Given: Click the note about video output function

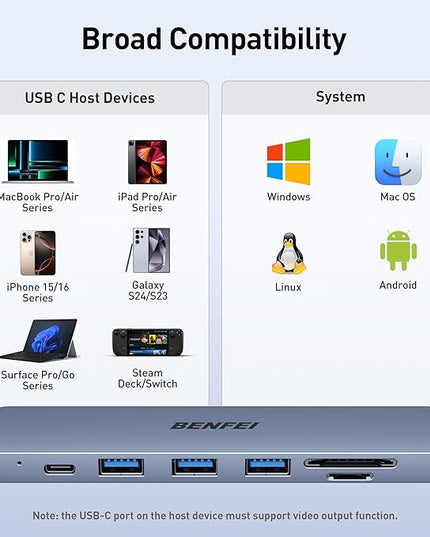Looking at the screenshot, I should (x=215, y=515).
